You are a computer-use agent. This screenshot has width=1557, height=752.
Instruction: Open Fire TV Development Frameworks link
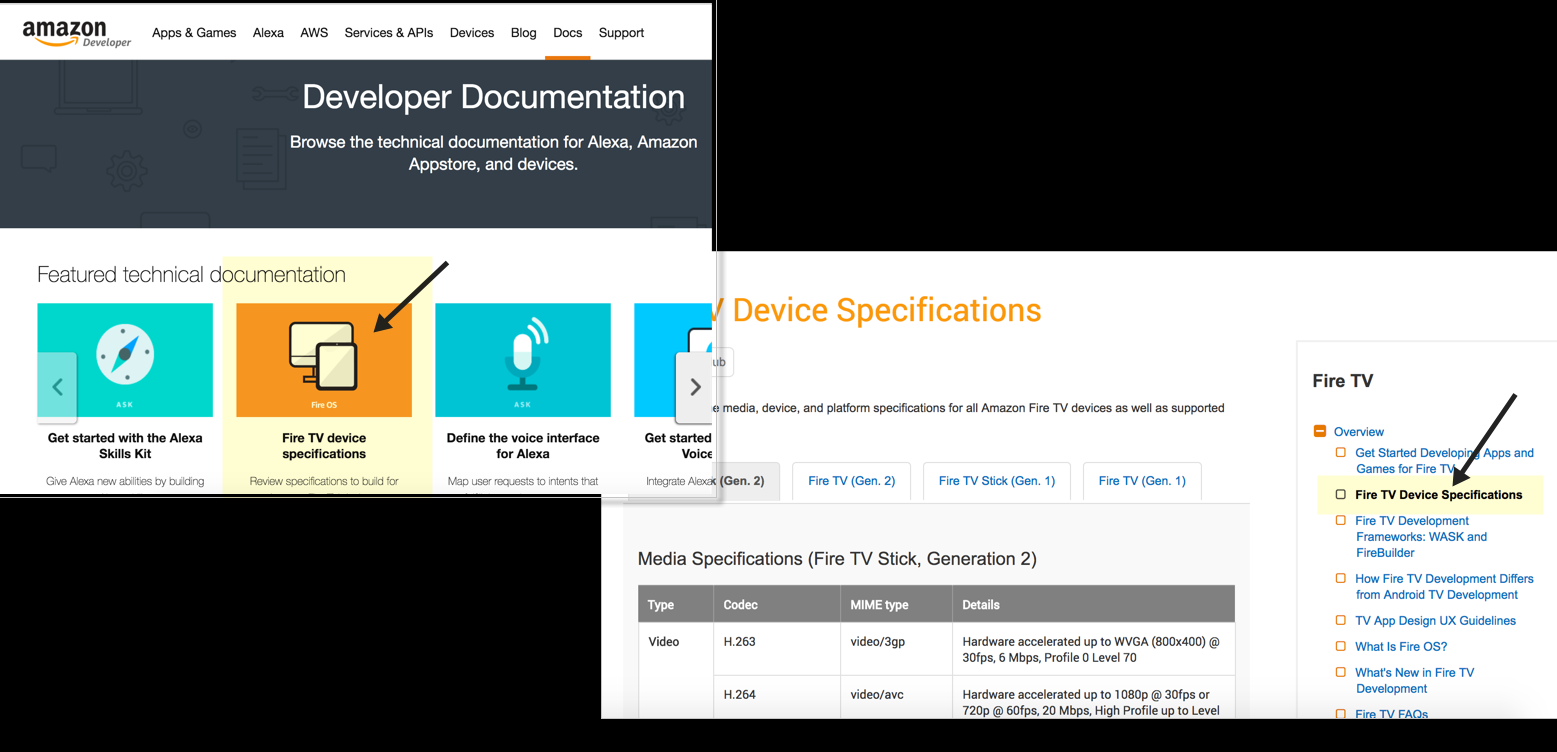coord(1421,537)
